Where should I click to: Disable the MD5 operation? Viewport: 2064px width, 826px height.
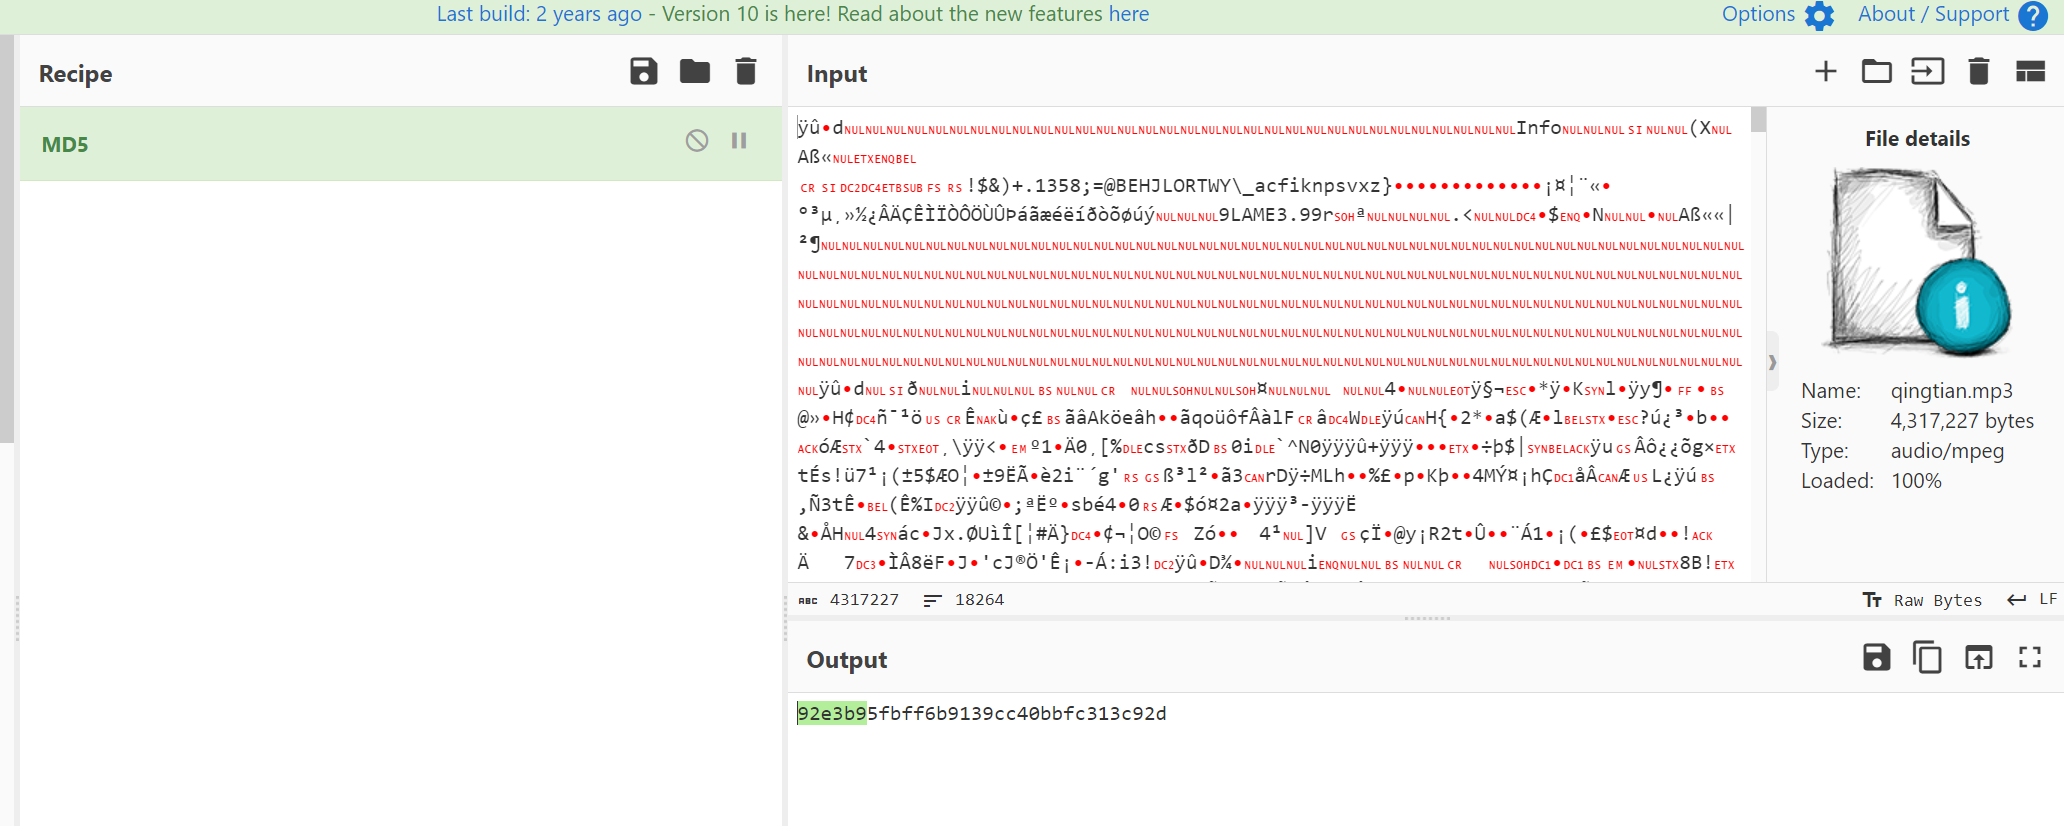click(697, 141)
